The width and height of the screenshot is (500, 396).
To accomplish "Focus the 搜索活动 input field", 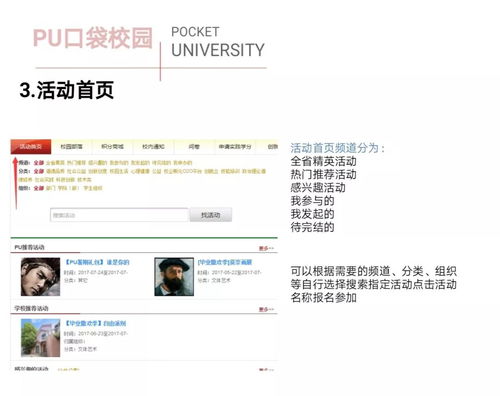I will tap(119, 215).
